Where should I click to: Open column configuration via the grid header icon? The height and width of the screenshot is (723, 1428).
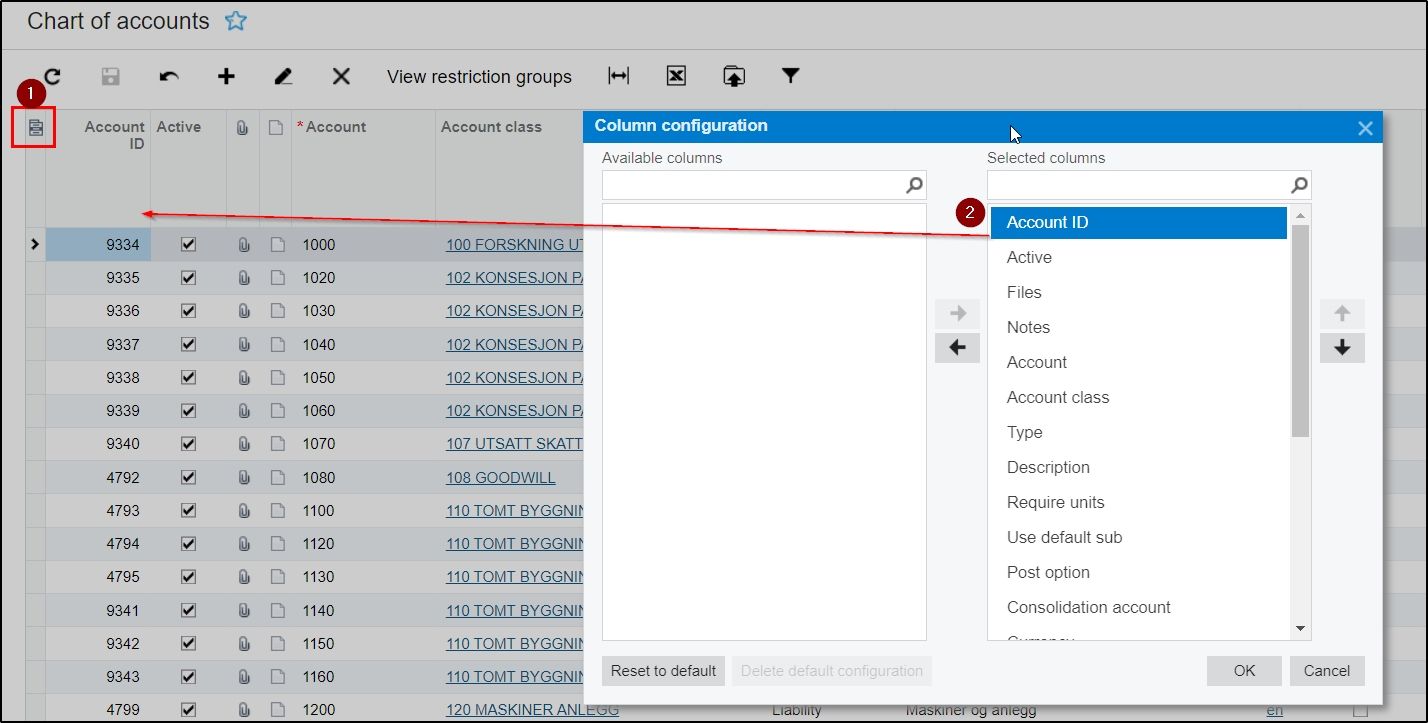[x=33, y=128]
